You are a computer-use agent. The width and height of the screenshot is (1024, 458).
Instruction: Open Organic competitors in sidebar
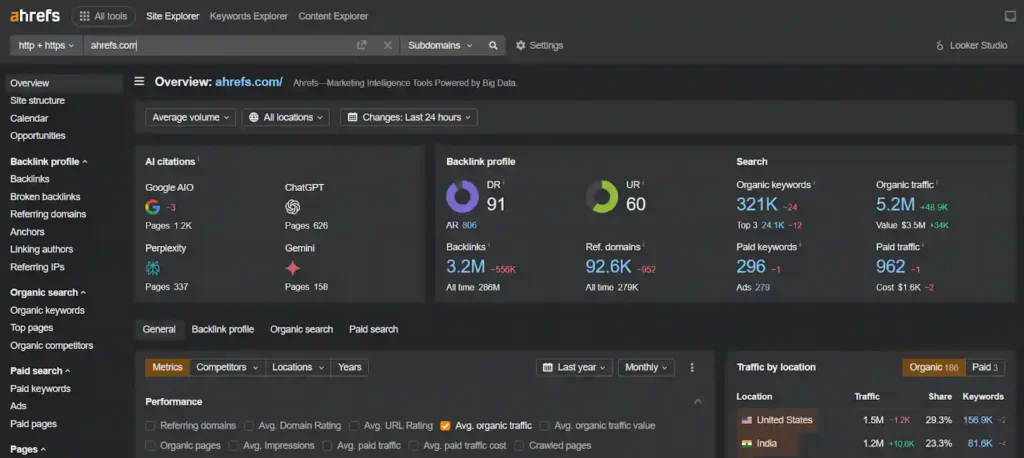(52, 345)
